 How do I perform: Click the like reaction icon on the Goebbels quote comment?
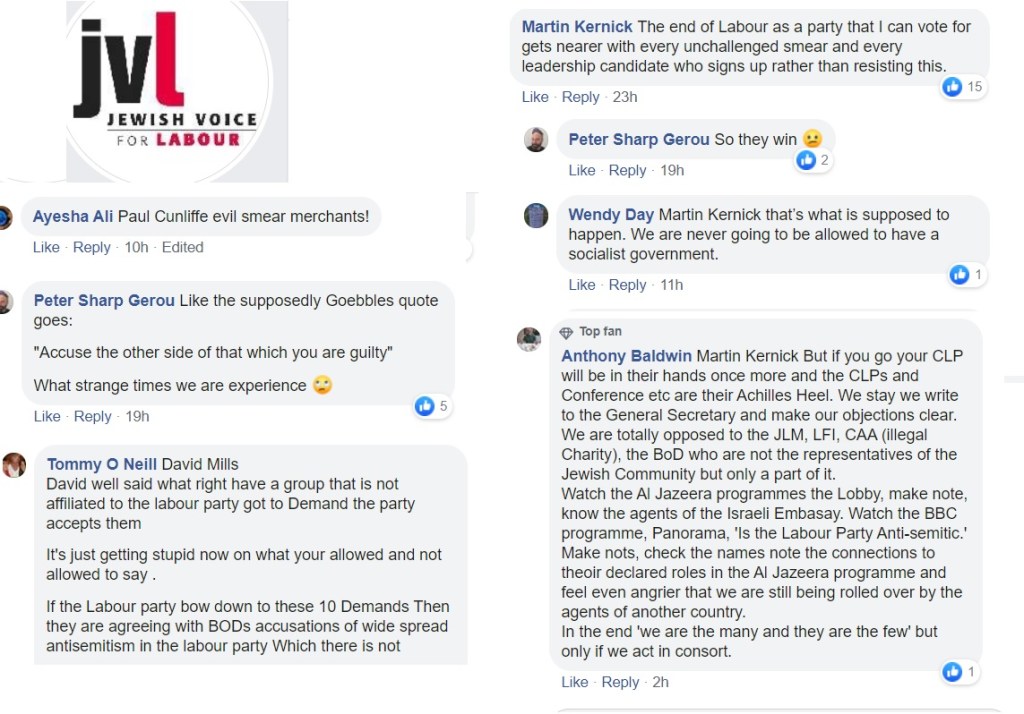425,406
